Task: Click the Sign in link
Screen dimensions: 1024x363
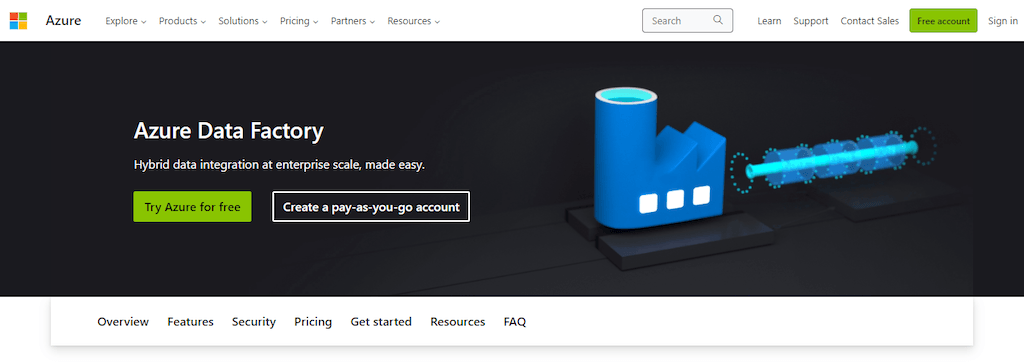Action: (1002, 21)
